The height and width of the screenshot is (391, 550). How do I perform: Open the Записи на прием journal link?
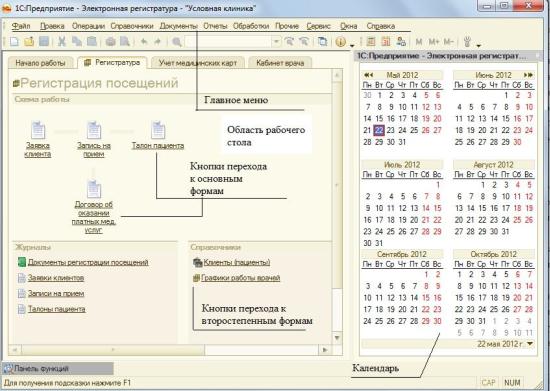click(x=56, y=294)
